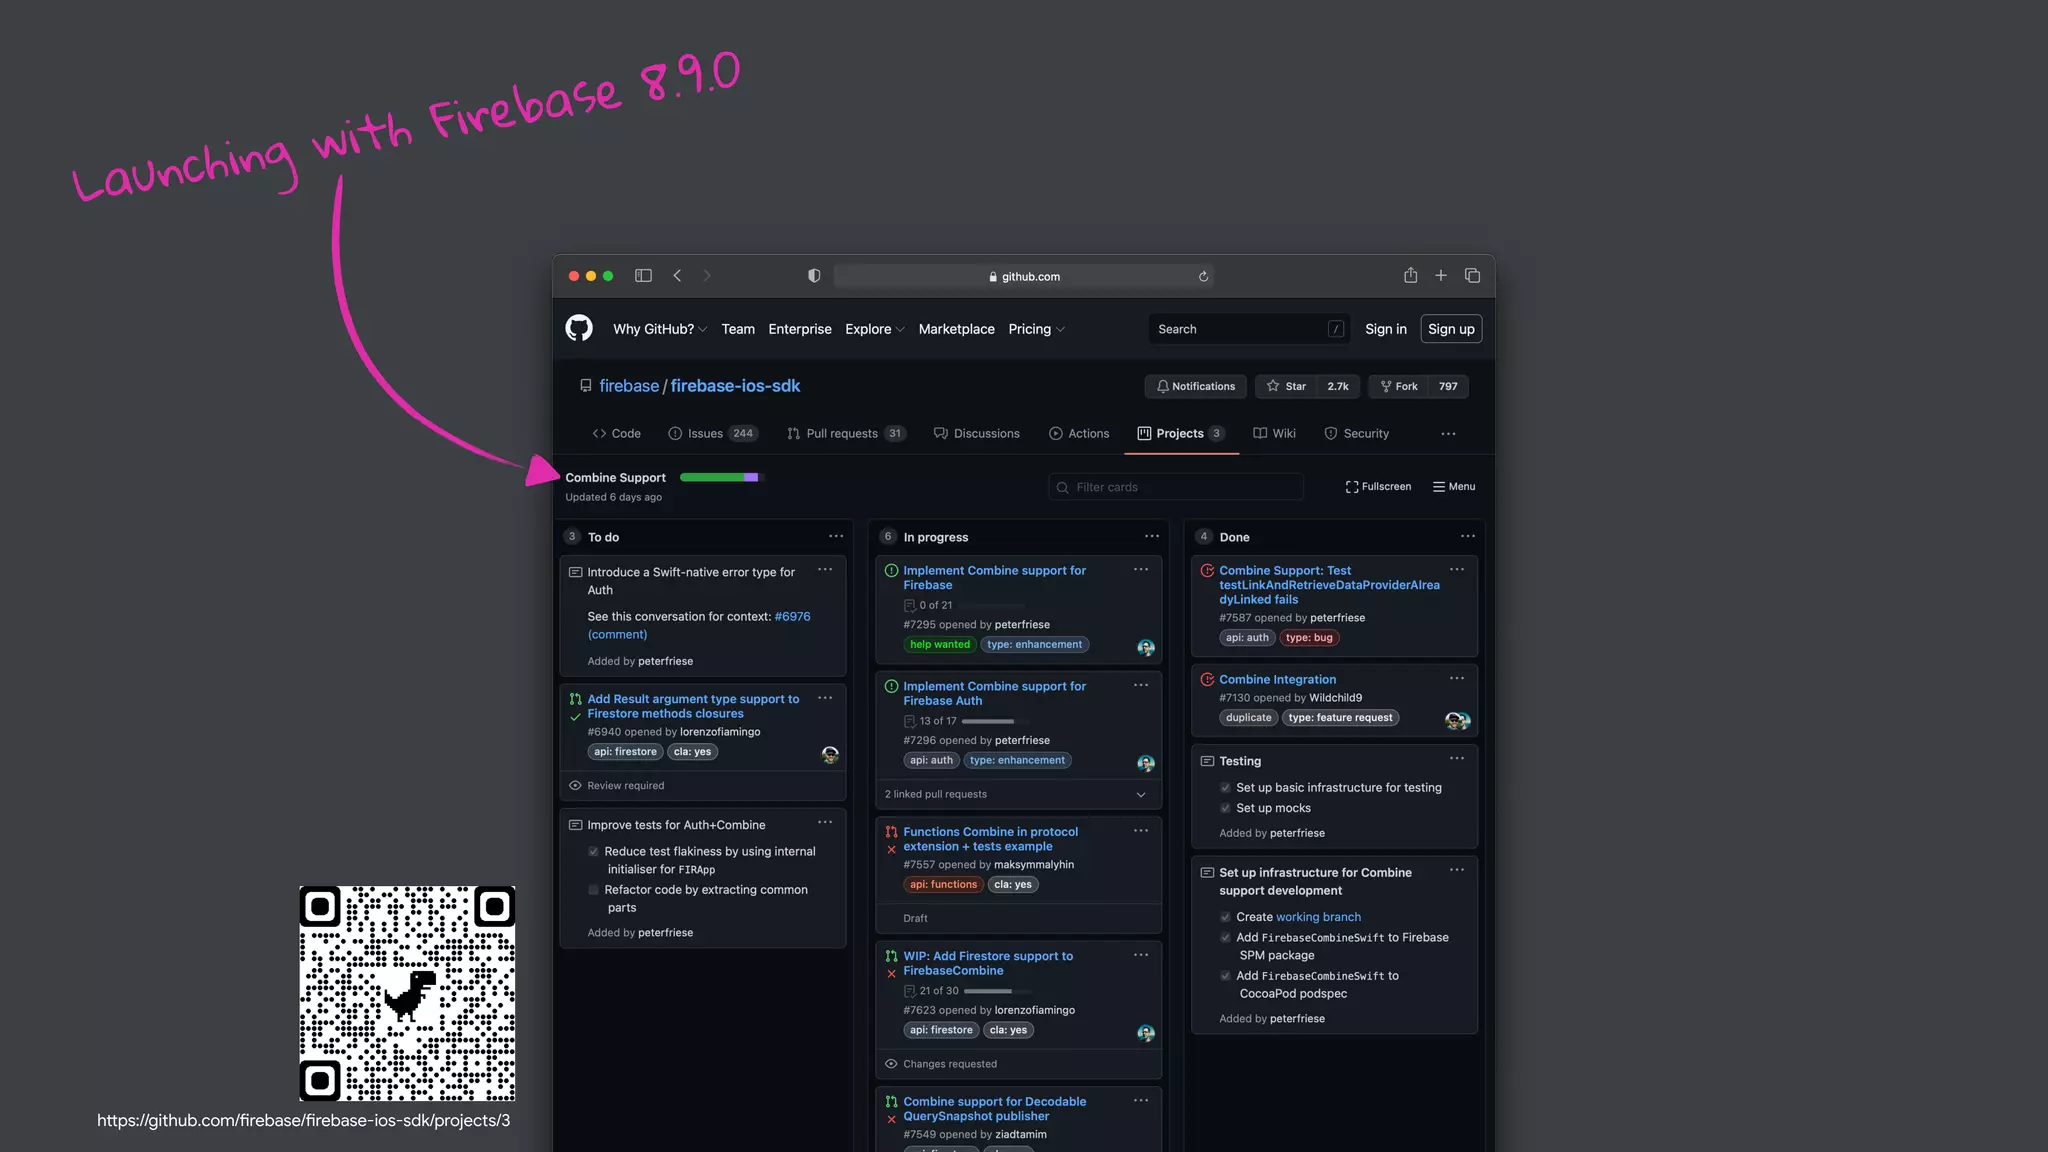The height and width of the screenshot is (1152, 2048).
Task: Focus GitHub Search field
Action: tap(1249, 329)
